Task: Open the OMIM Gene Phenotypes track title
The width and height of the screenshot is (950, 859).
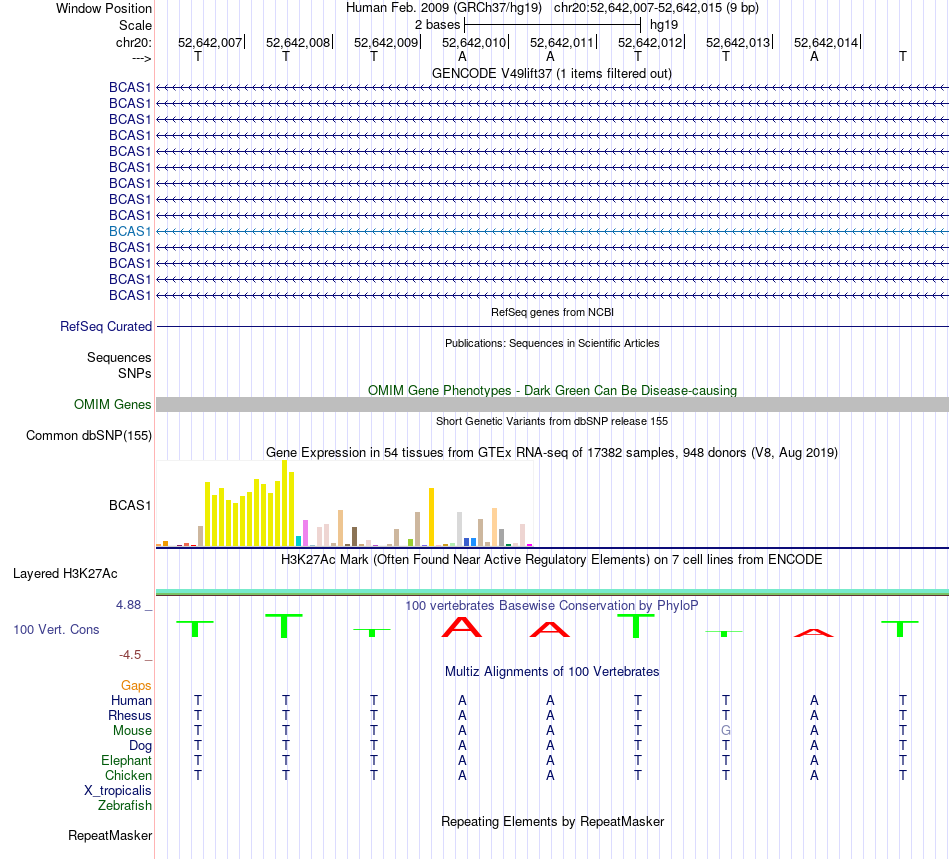Action: (x=552, y=390)
